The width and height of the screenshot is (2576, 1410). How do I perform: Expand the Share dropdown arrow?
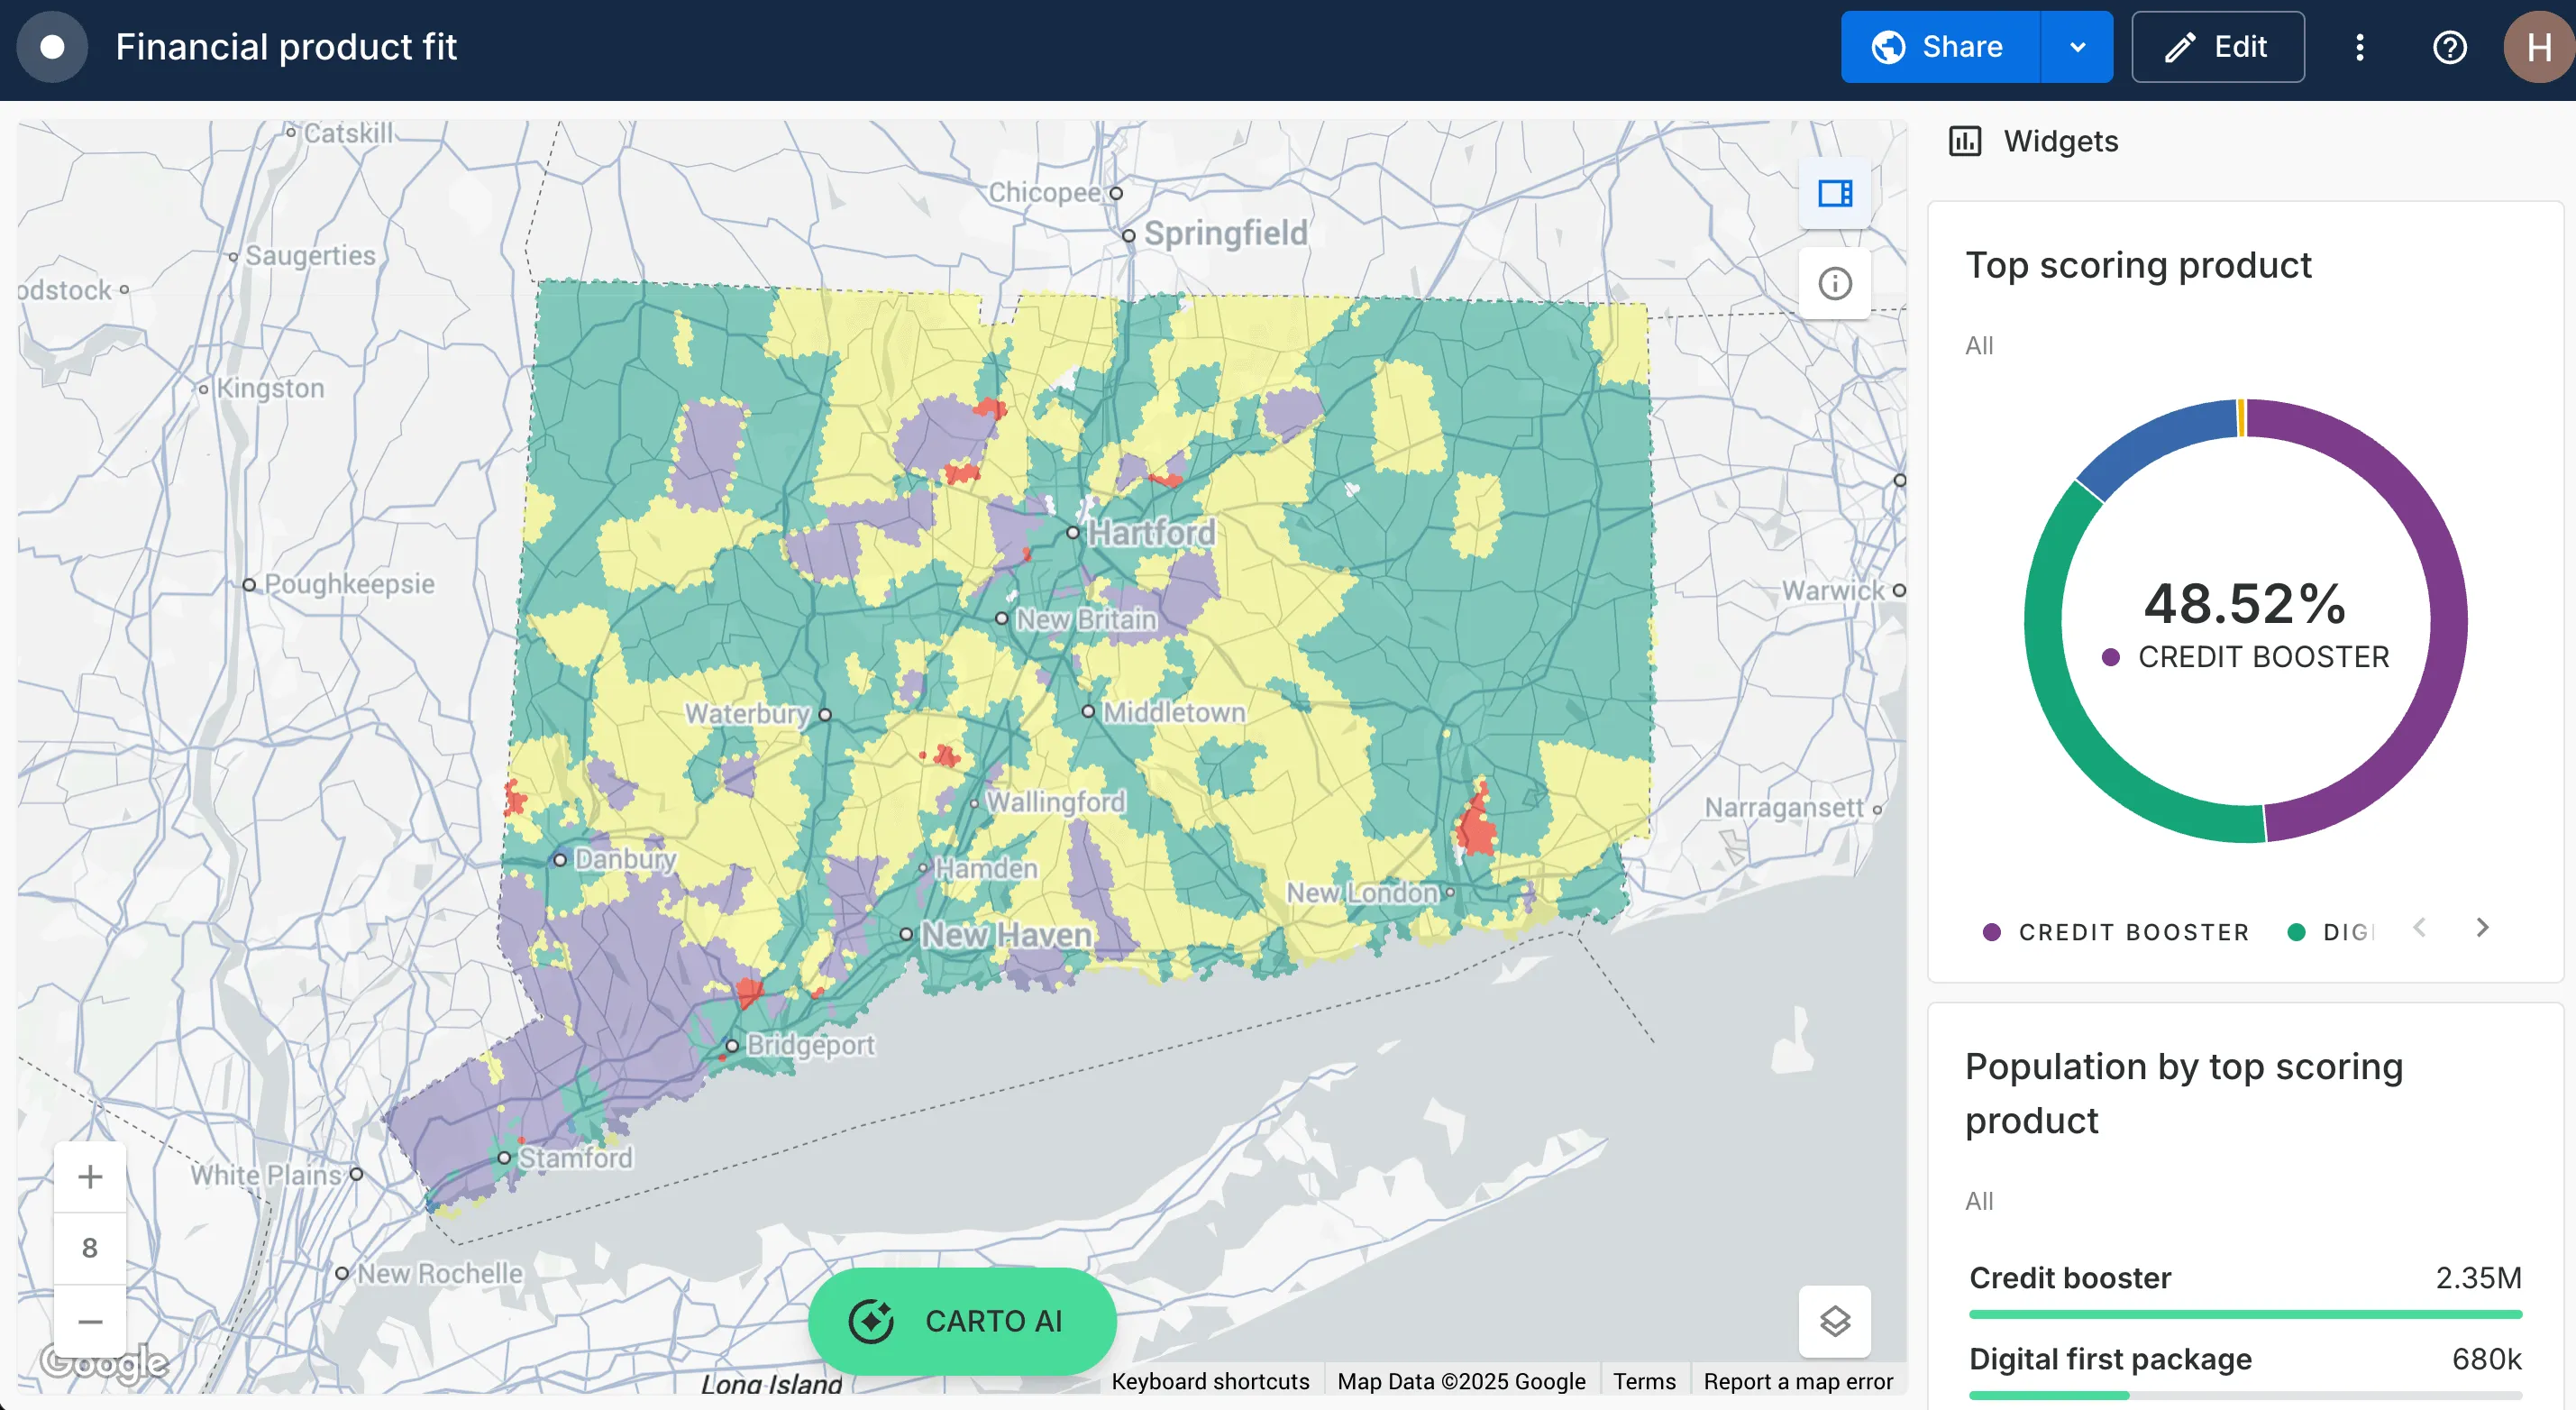click(2077, 47)
